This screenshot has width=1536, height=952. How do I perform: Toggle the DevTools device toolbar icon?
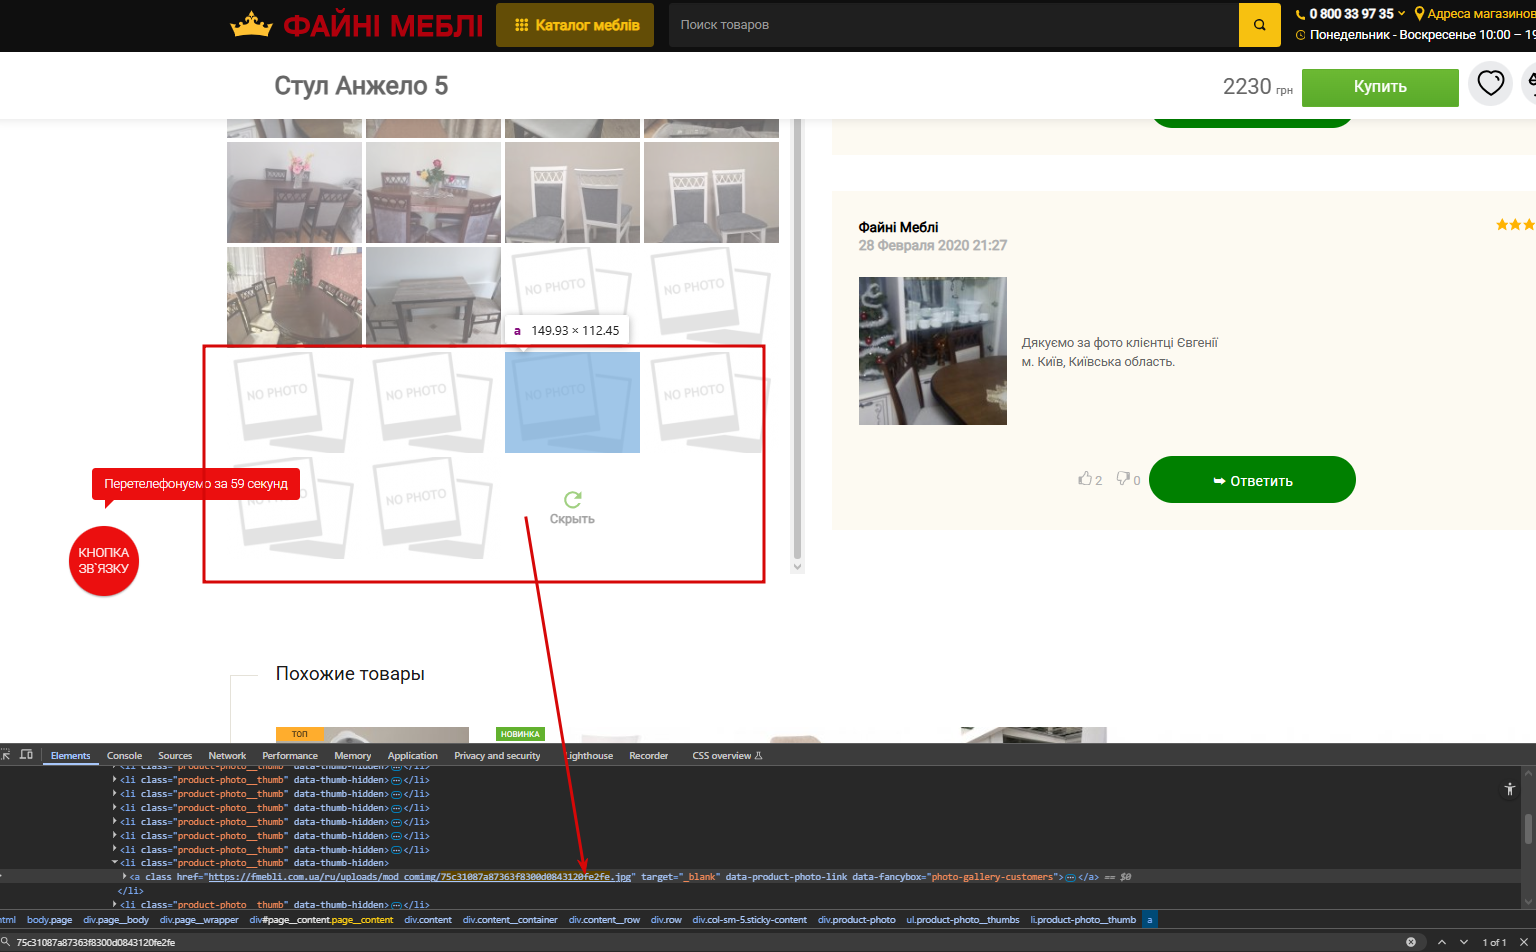[26, 755]
